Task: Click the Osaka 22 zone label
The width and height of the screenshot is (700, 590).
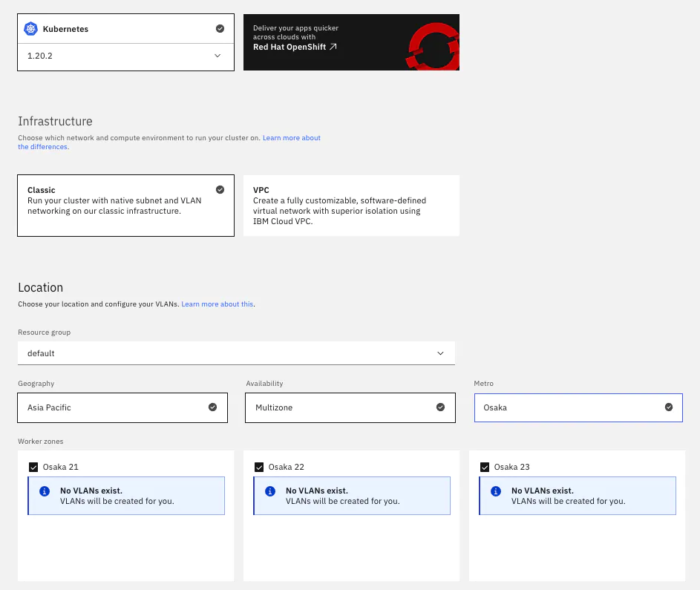Action: click(286, 467)
